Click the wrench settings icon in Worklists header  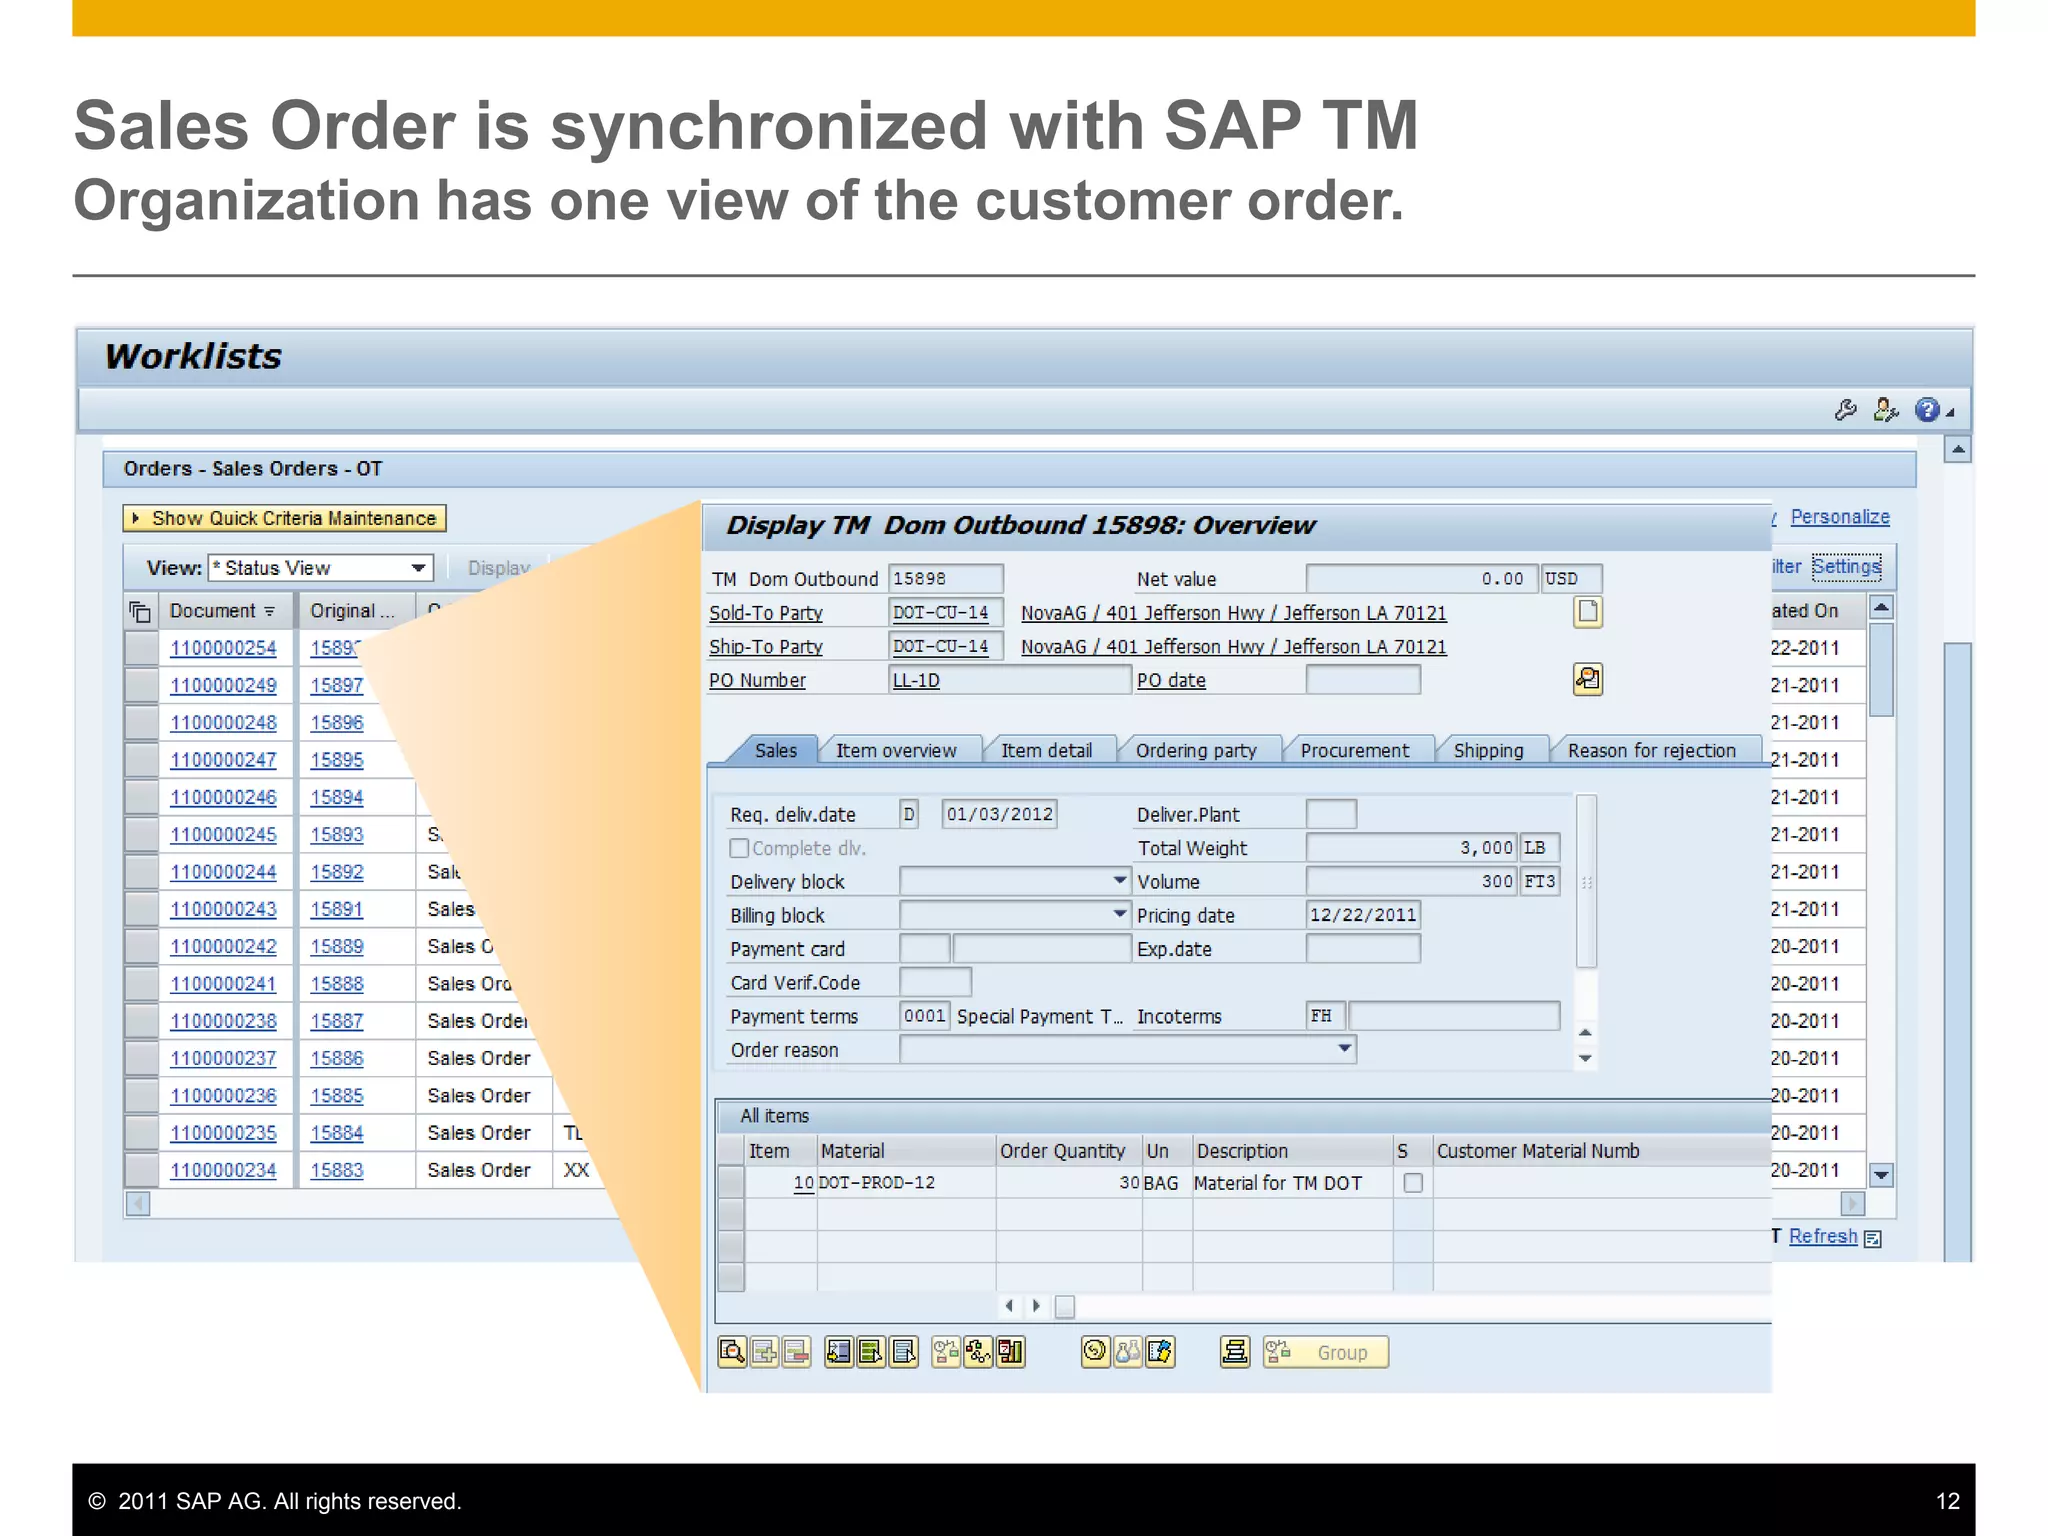click(x=1846, y=410)
